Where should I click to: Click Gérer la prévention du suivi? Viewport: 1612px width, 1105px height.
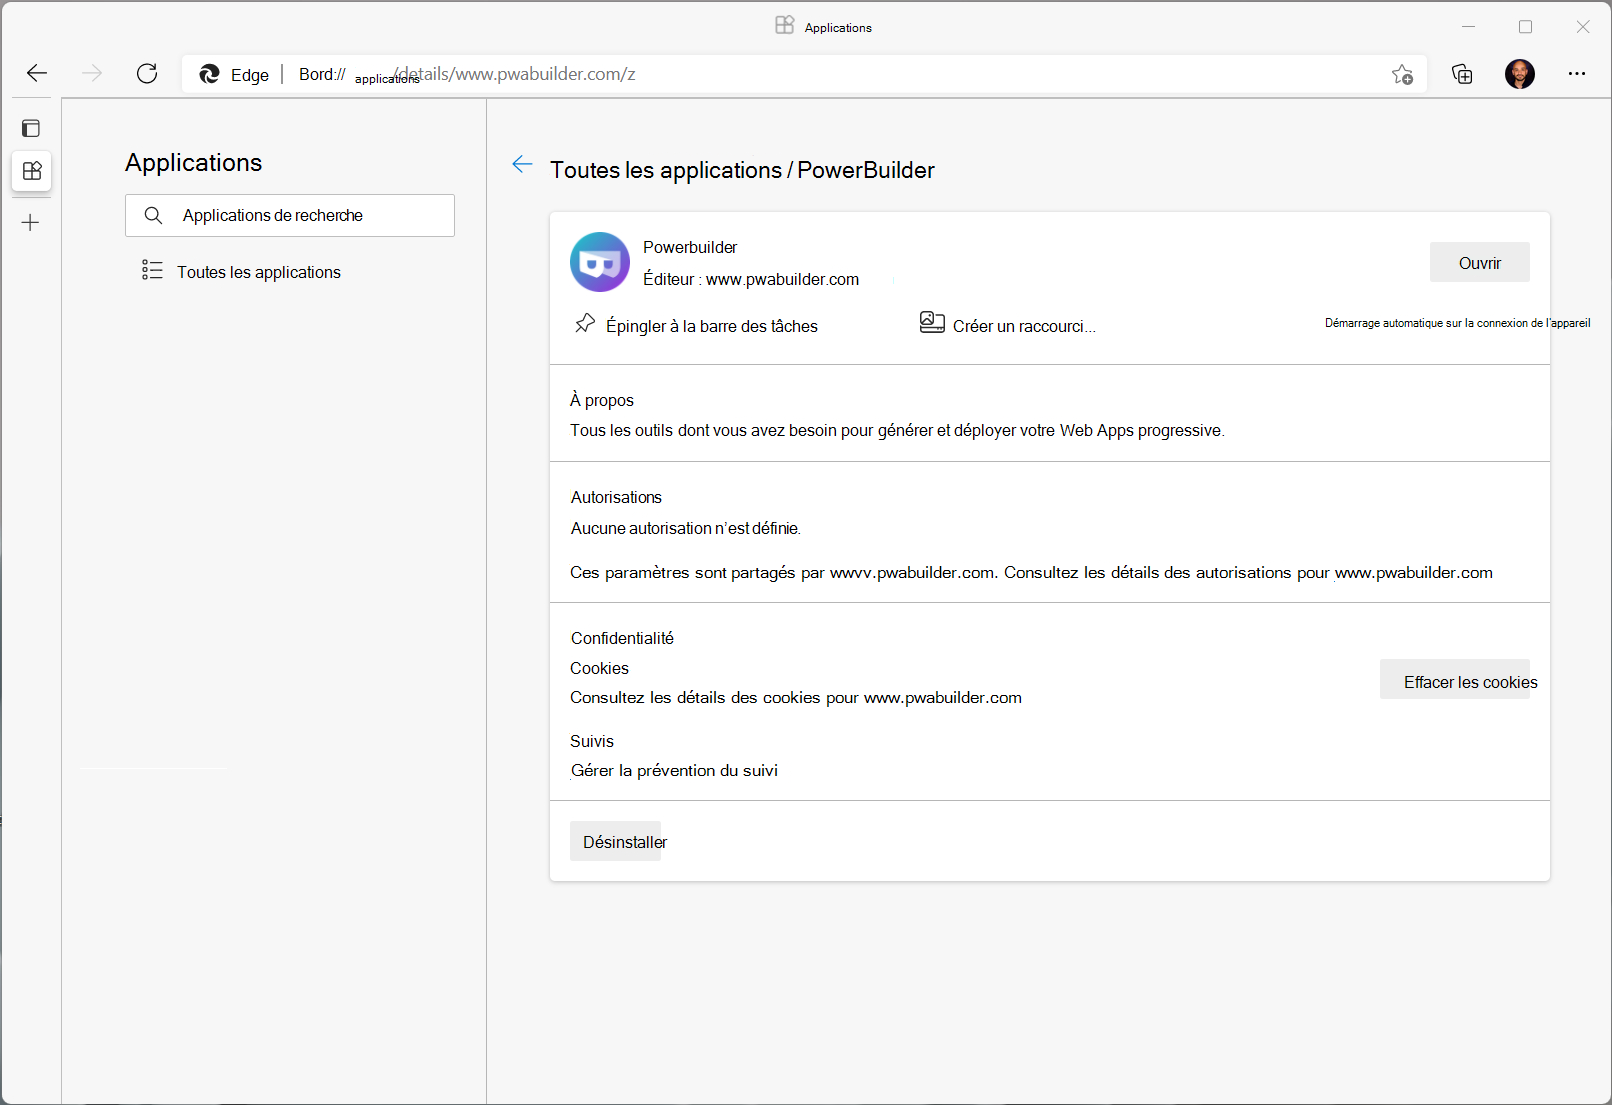coord(674,771)
